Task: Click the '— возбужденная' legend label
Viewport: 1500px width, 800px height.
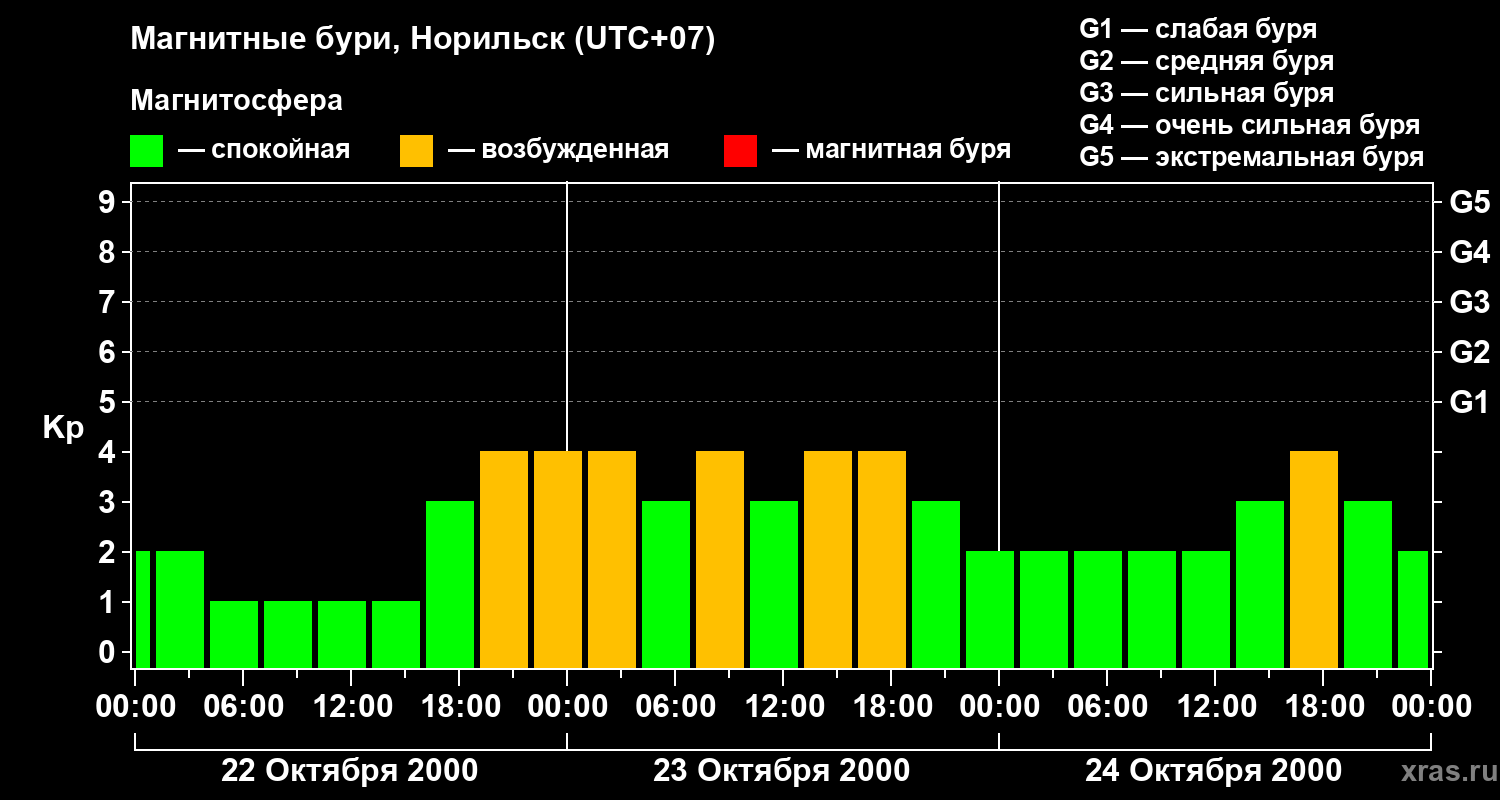Action: [558, 151]
